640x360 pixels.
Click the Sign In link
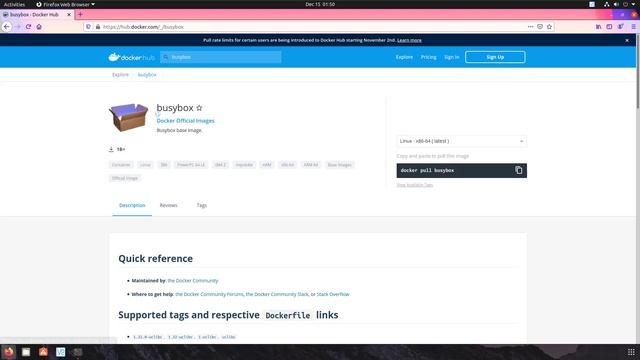[452, 57]
